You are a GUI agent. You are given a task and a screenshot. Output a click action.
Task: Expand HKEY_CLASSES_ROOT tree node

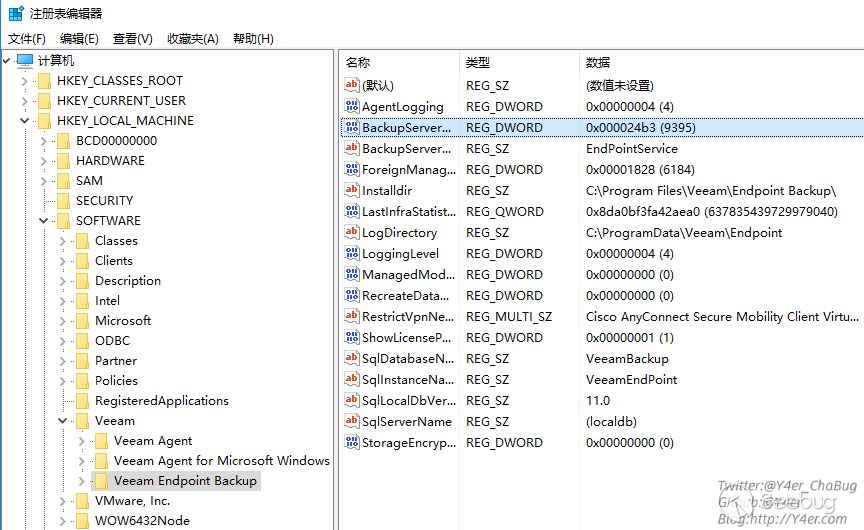pyautogui.click(x=24, y=81)
